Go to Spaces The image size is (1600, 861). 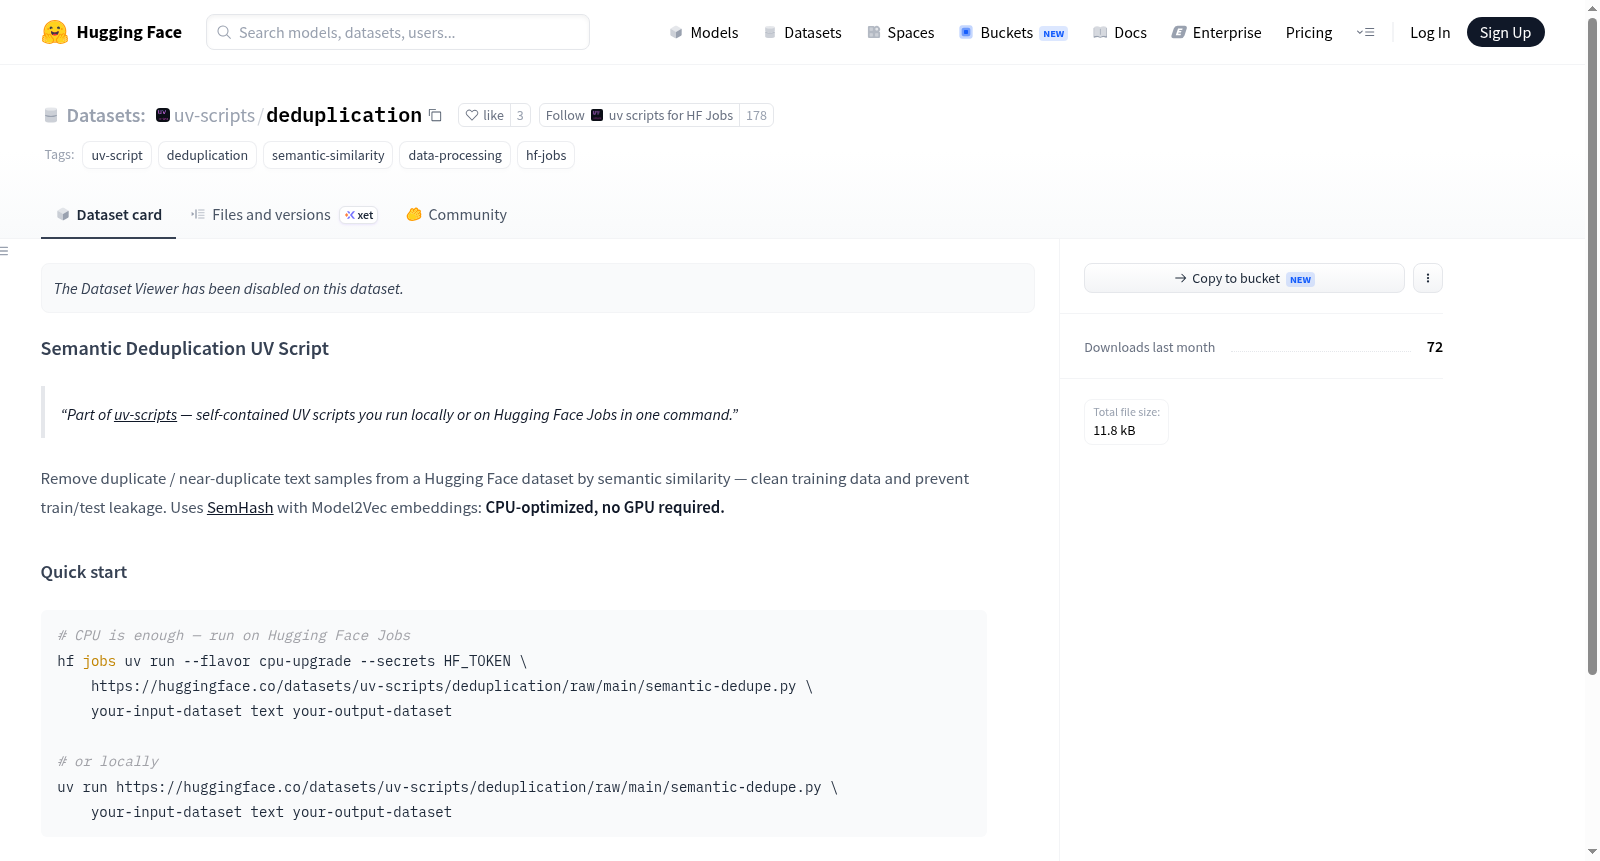(901, 32)
